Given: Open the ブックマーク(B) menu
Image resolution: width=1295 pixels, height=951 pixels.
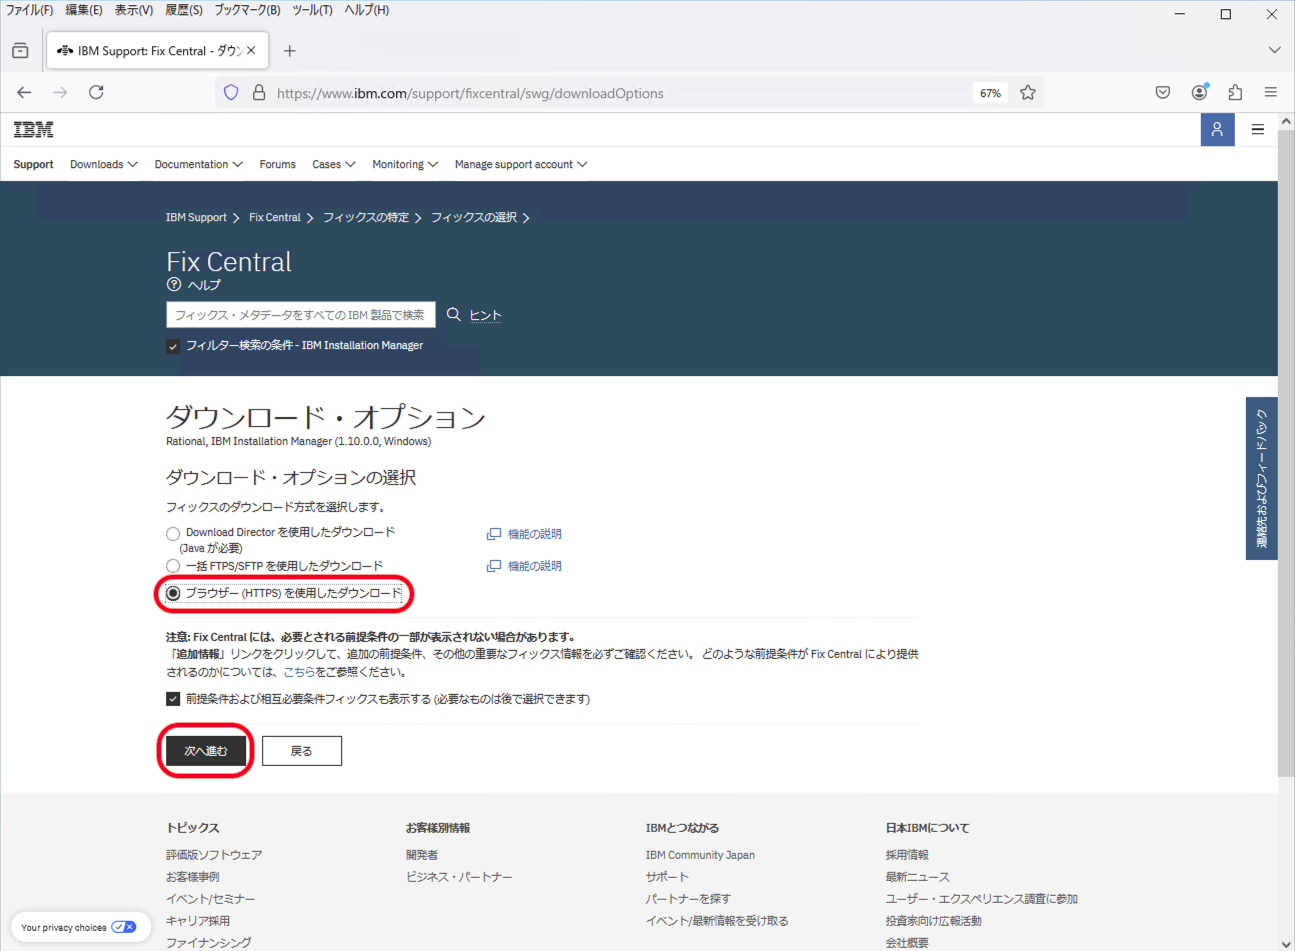Looking at the screenshot, I should tap(247, 10).
